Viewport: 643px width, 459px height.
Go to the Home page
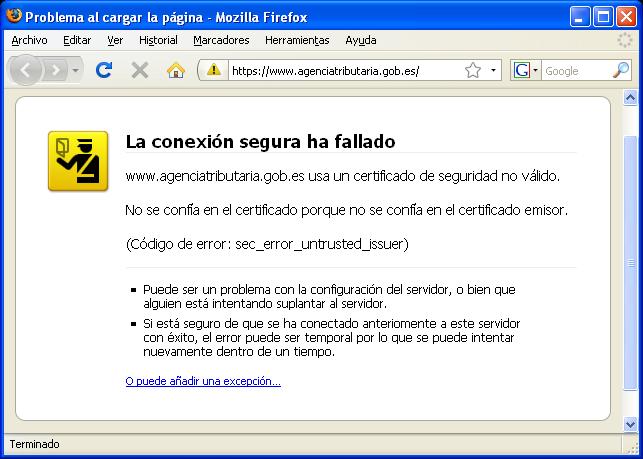click(176, 70)
